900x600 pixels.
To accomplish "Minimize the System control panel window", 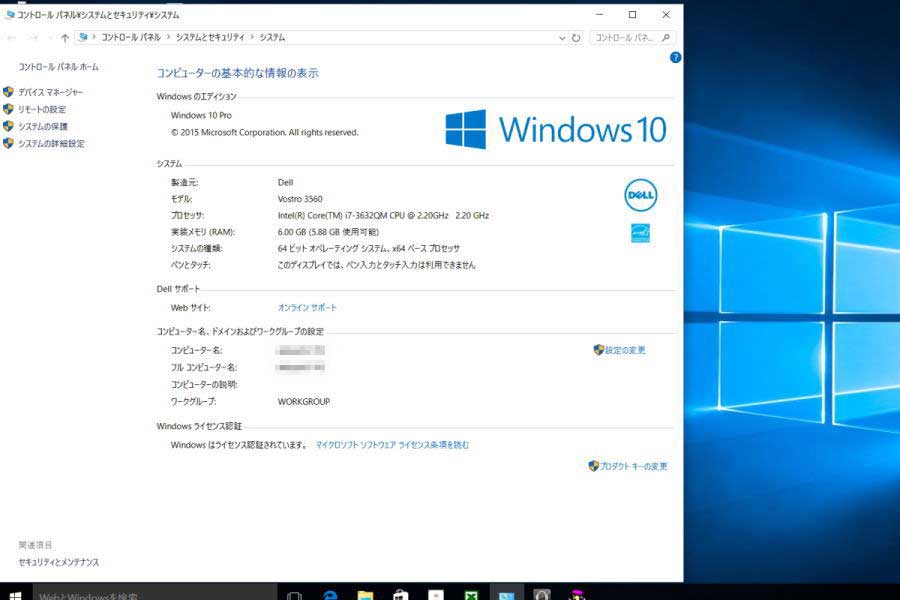I will pyautogui.click(x=599, y=15).
